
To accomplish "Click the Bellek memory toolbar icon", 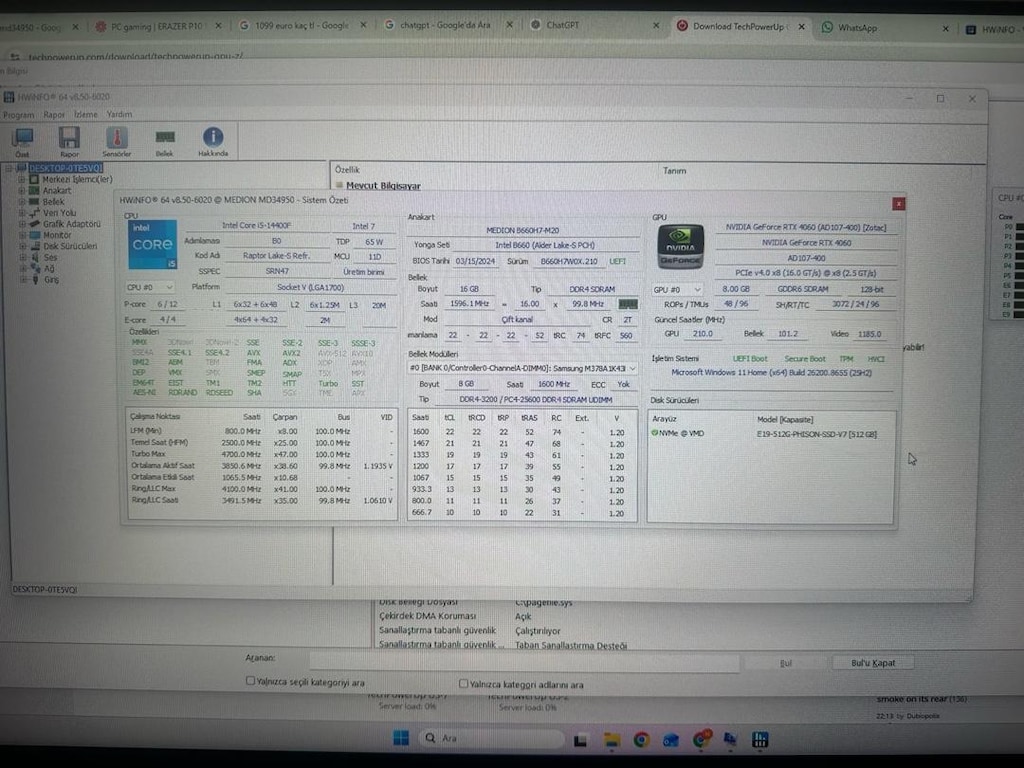I will click(165, 140).
